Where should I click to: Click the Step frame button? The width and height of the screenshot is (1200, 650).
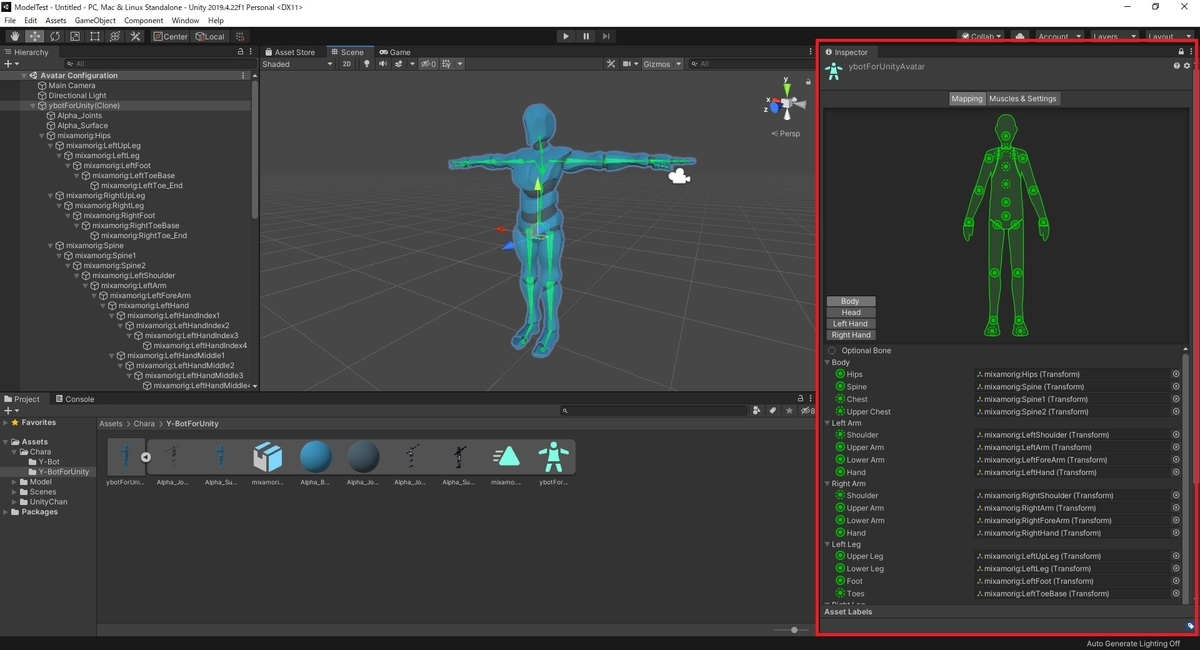coord(606,36)
